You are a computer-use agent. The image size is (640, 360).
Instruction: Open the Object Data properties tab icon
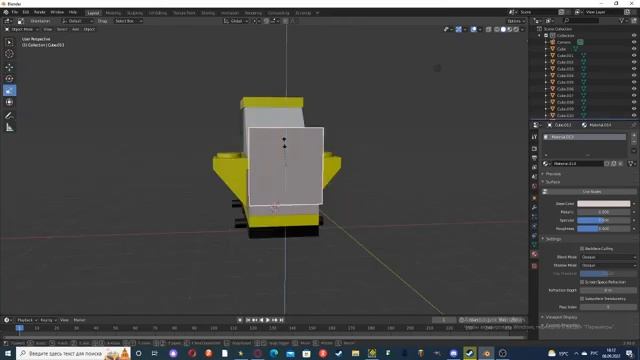point(534,244)
